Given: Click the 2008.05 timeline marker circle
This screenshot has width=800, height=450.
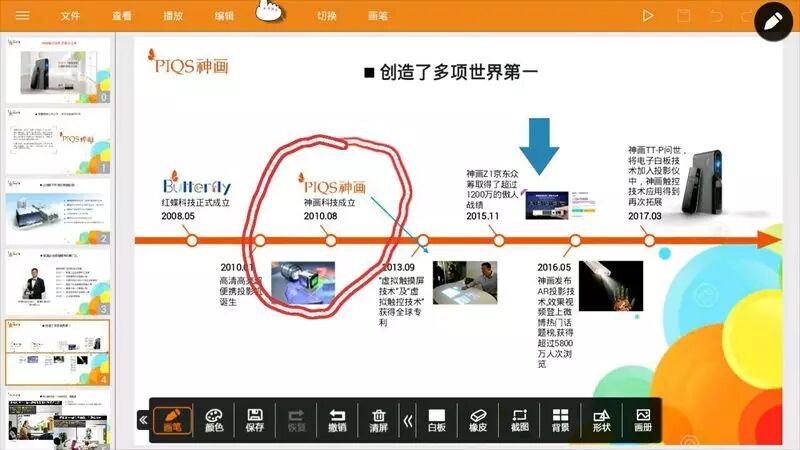Looking at the screenshot, I should click(x=192, y=240).
